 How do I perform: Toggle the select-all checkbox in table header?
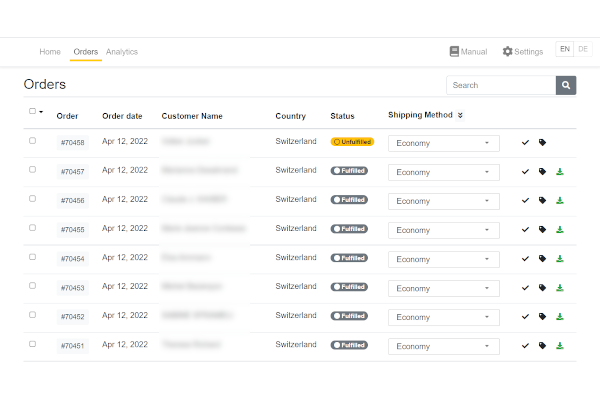[x=33, y=111]
